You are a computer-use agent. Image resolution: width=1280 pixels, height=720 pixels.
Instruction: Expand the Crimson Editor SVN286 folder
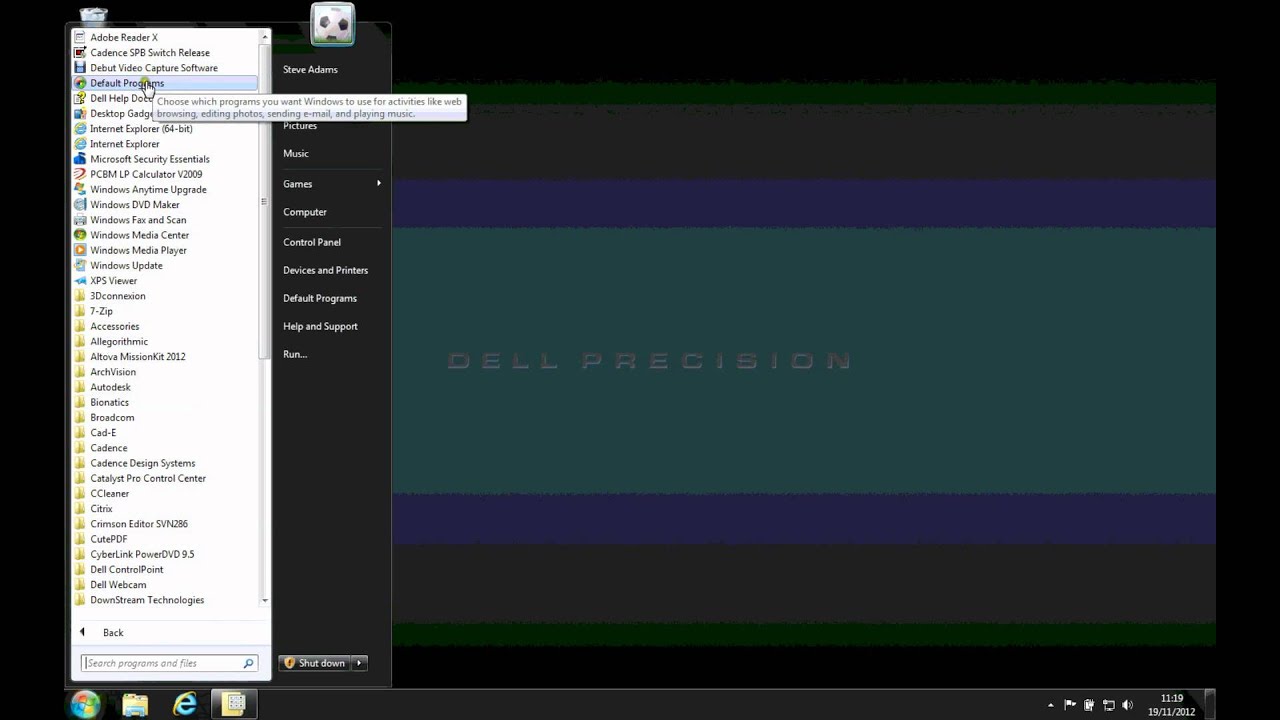pyautogui.click(x=138, y=524)
